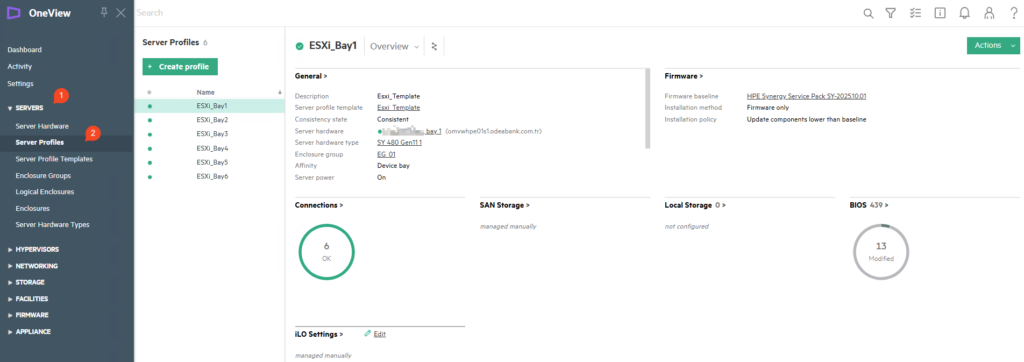Viewport: 1024px width, 362px height.
Task: Select ESXi_Bay5 profile row
Action: click(210, 162)
